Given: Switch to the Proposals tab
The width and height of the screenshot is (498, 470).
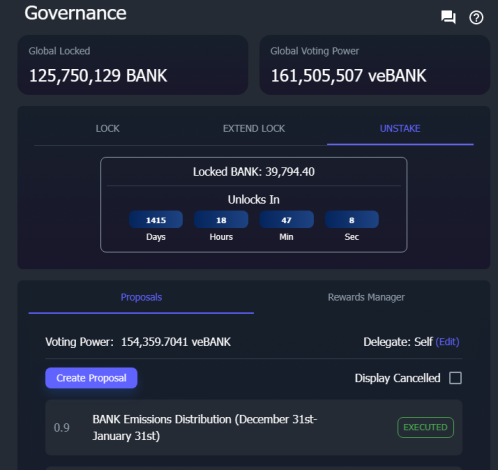Looking at the screenshot, I should point(141,297).
